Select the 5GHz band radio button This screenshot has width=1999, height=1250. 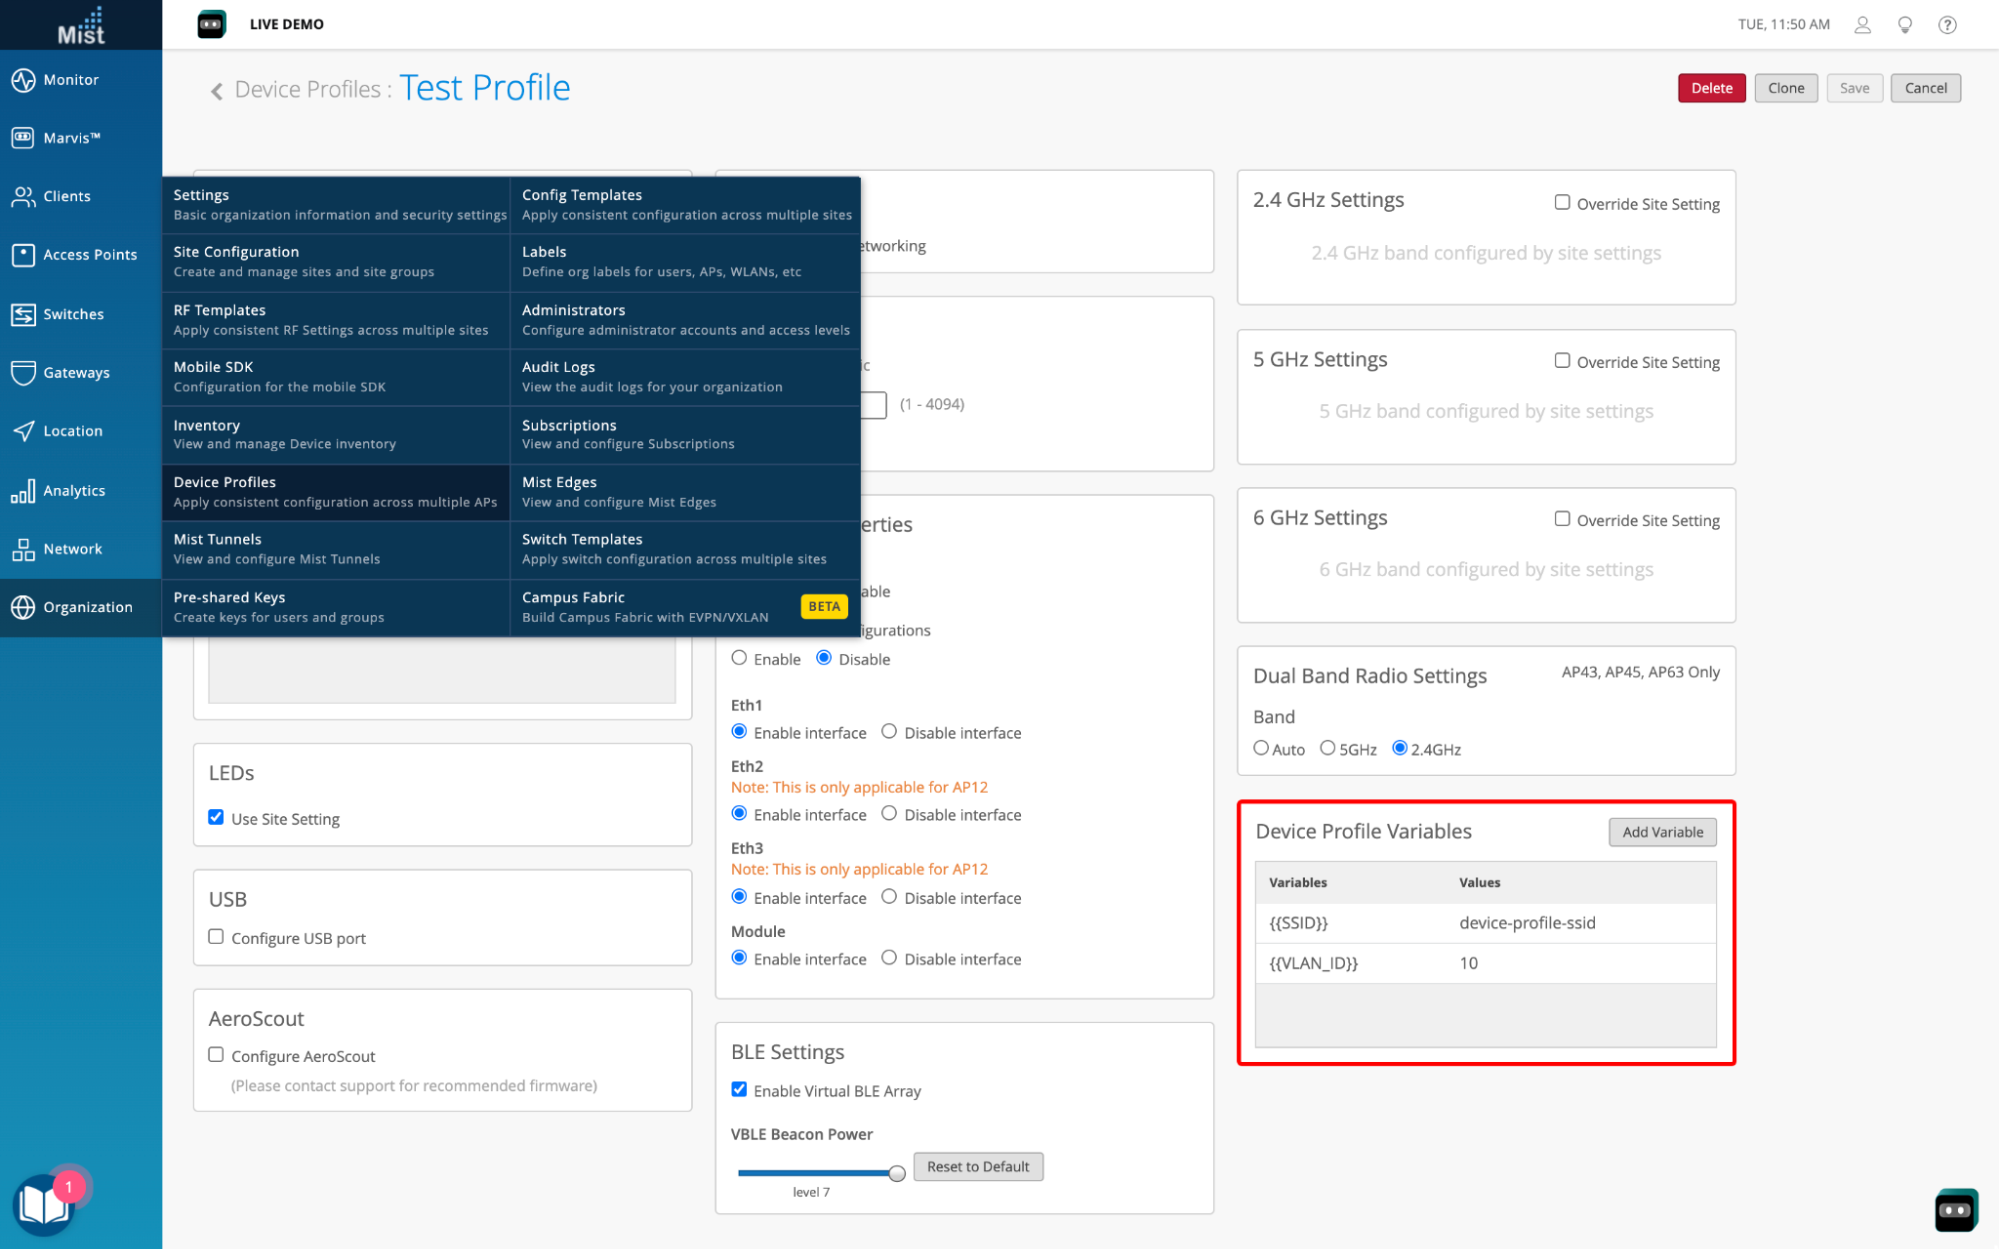click(1328, 748)
